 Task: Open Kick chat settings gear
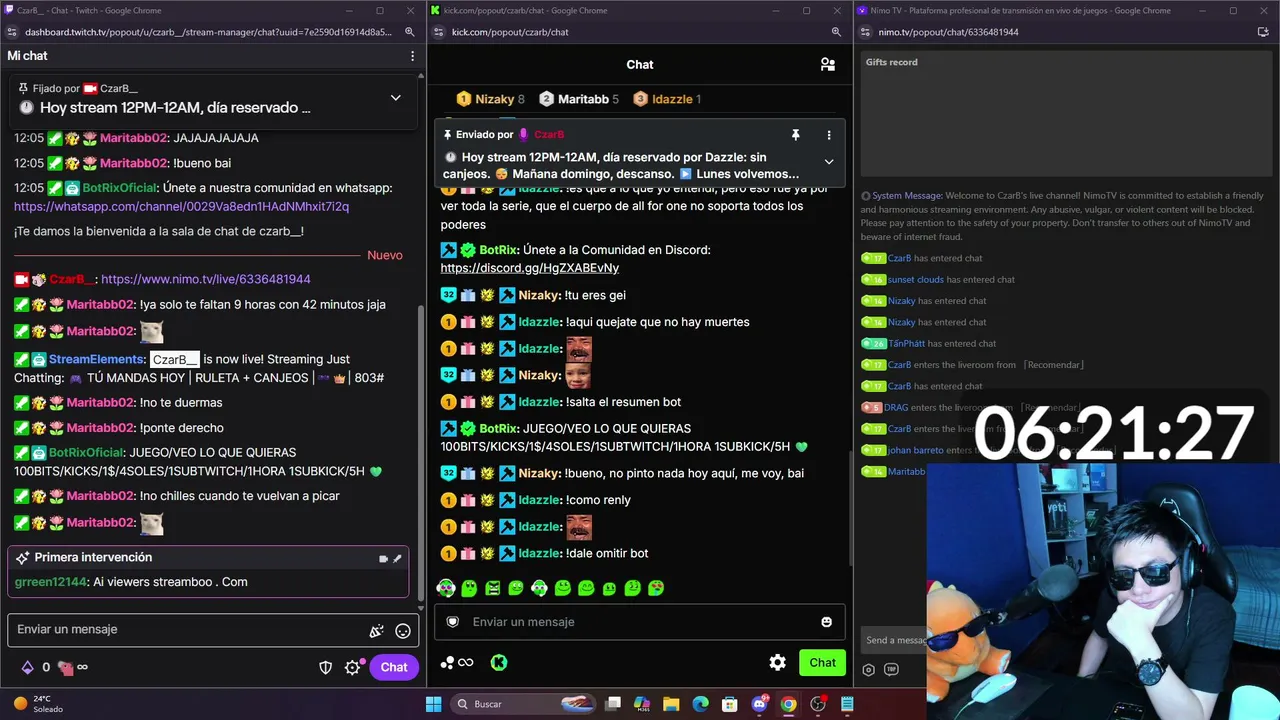pyautogui.click(x=777, y=662)
